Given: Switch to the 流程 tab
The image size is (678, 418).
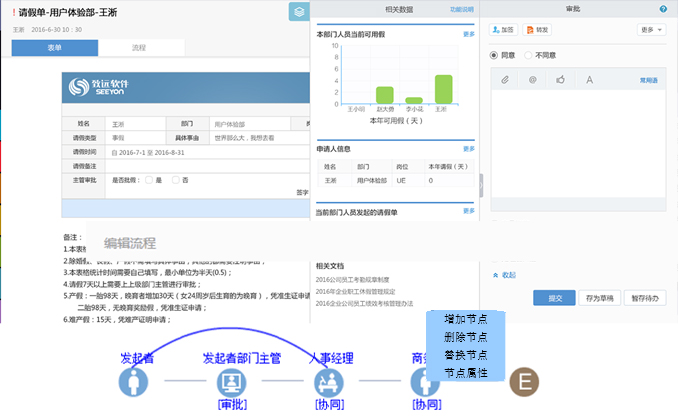Looking at the screenshot, I should coord(137,47).
